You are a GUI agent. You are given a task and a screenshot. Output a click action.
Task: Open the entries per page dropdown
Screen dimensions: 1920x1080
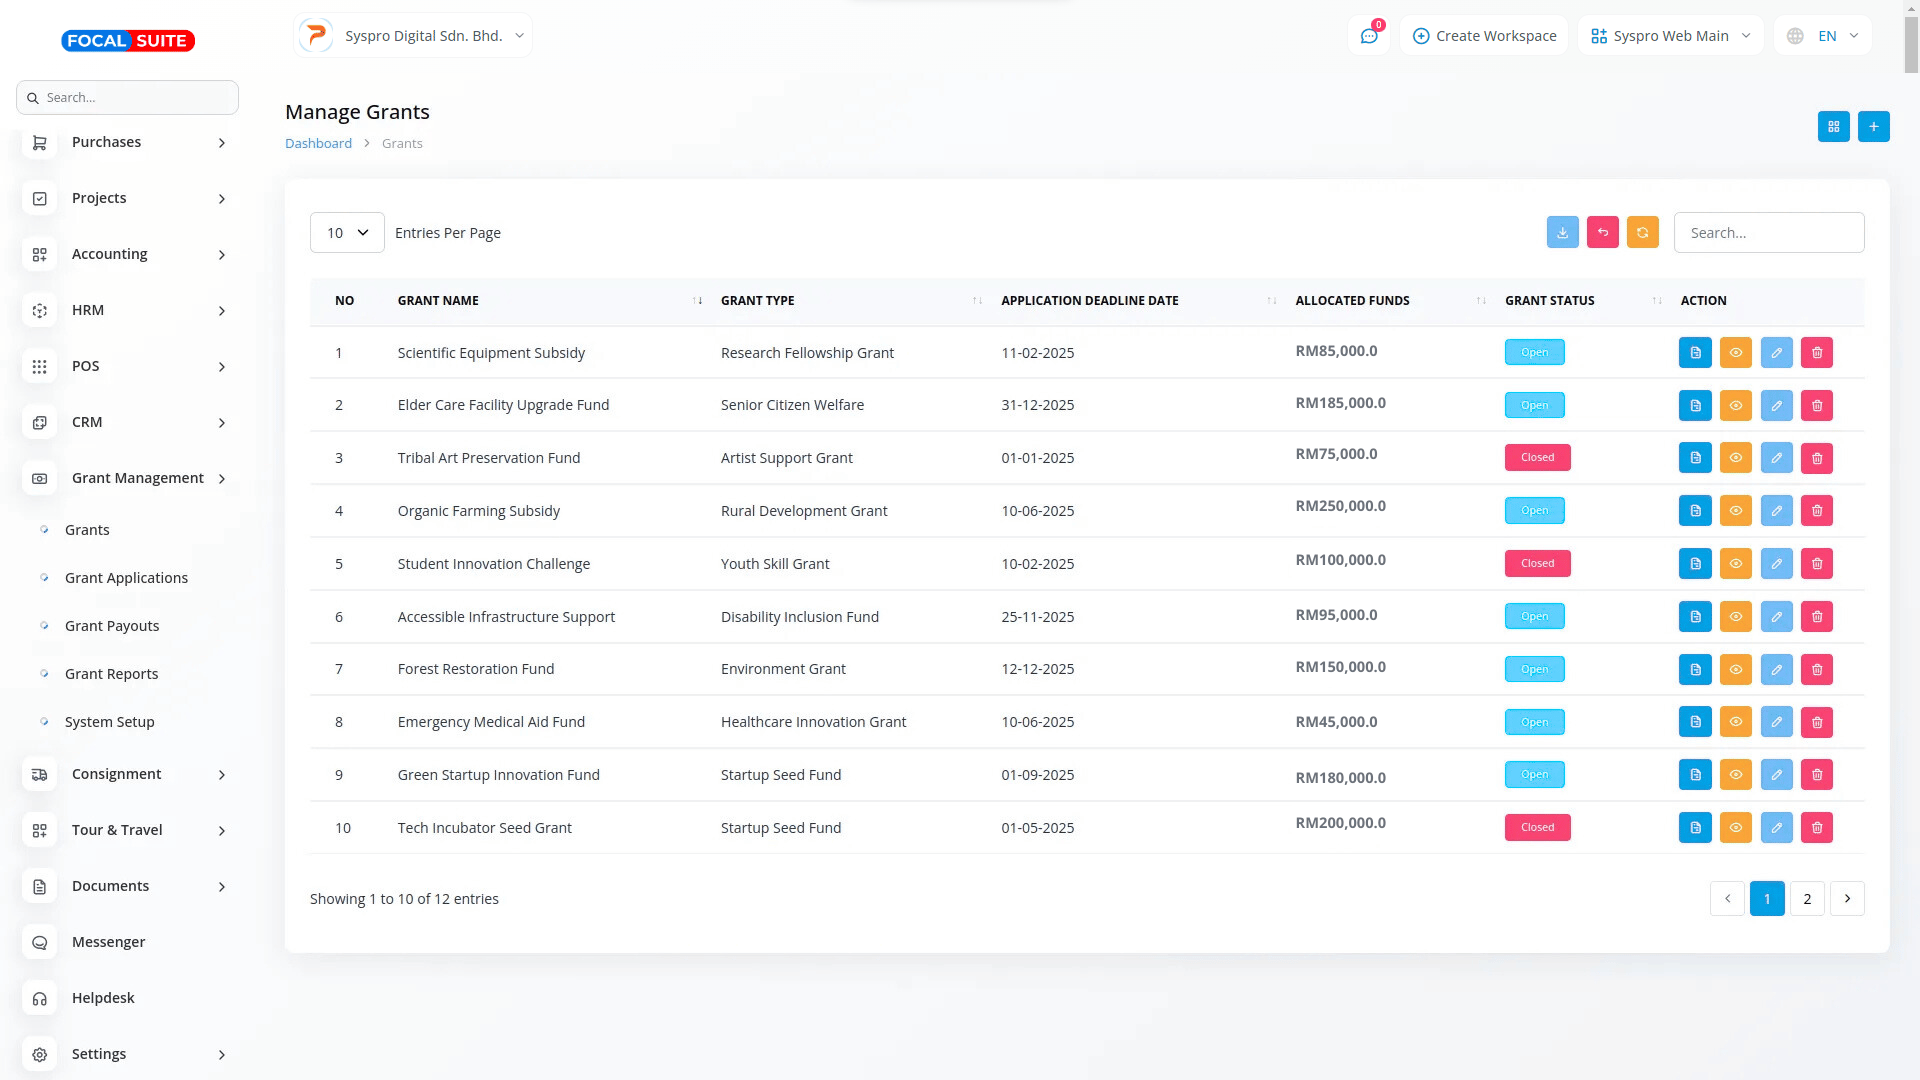(x=347, y=233)
